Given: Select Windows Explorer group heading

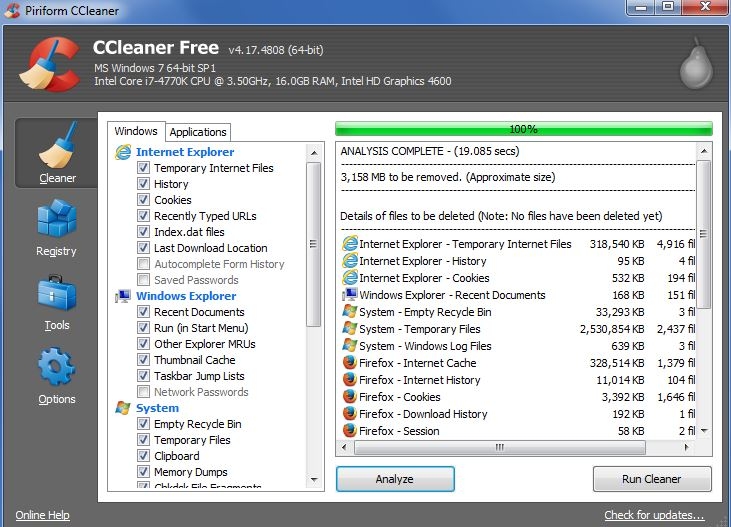Looking at the screenshot, I should [186, 296].
